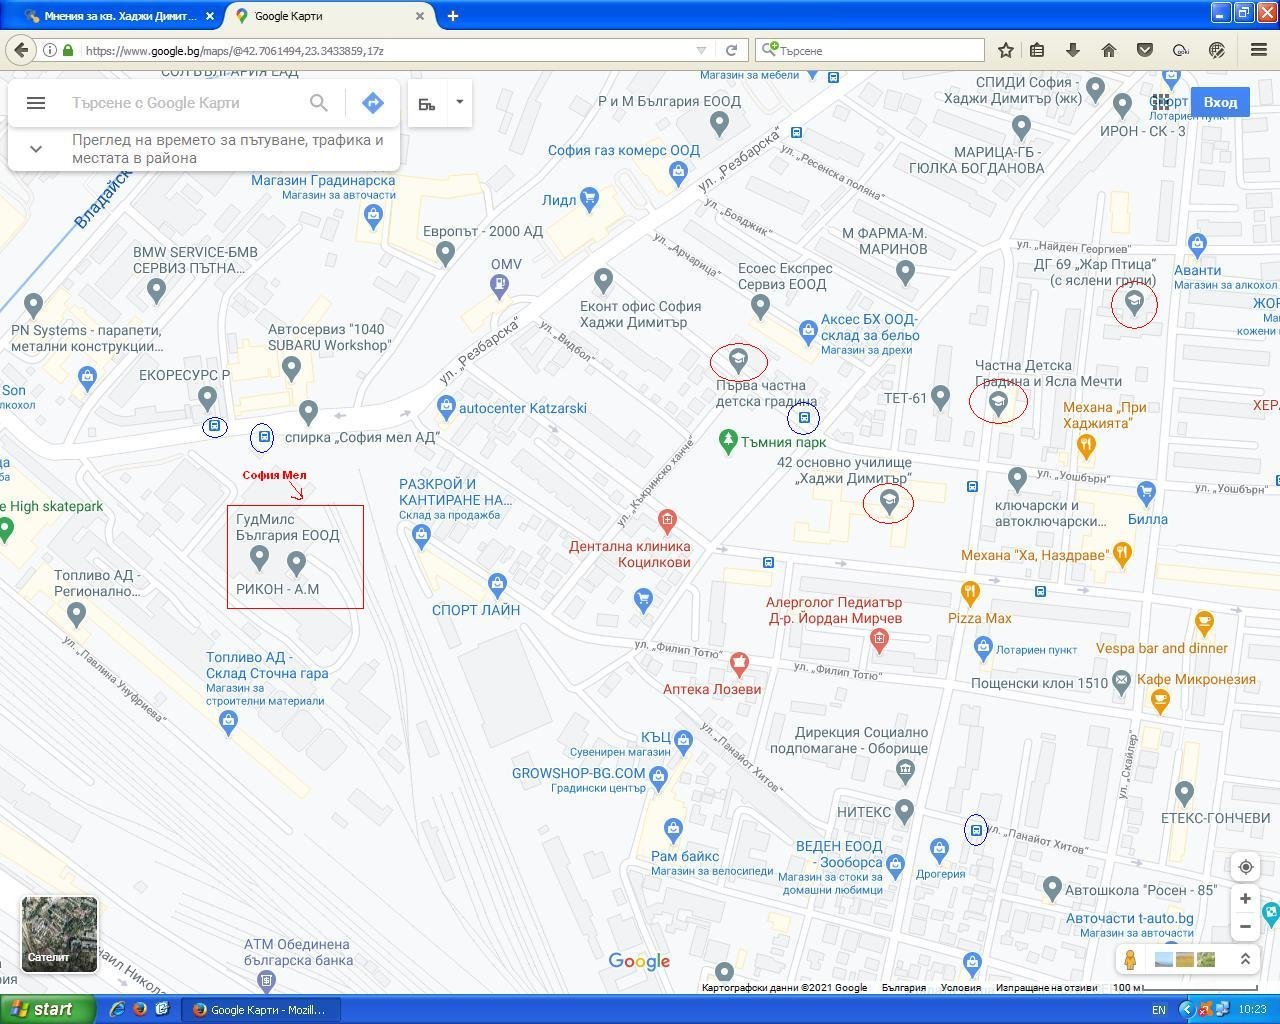Open directions with the blue arrow icon

tap(372, 103)
